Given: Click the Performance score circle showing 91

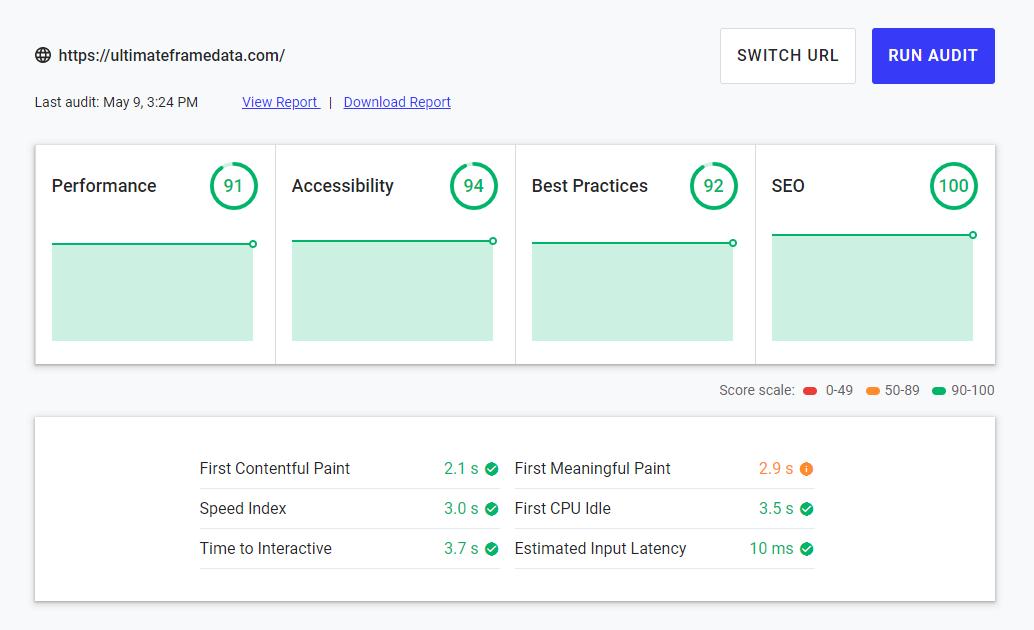Looking at the screenshot, I should tap(233, 186).
